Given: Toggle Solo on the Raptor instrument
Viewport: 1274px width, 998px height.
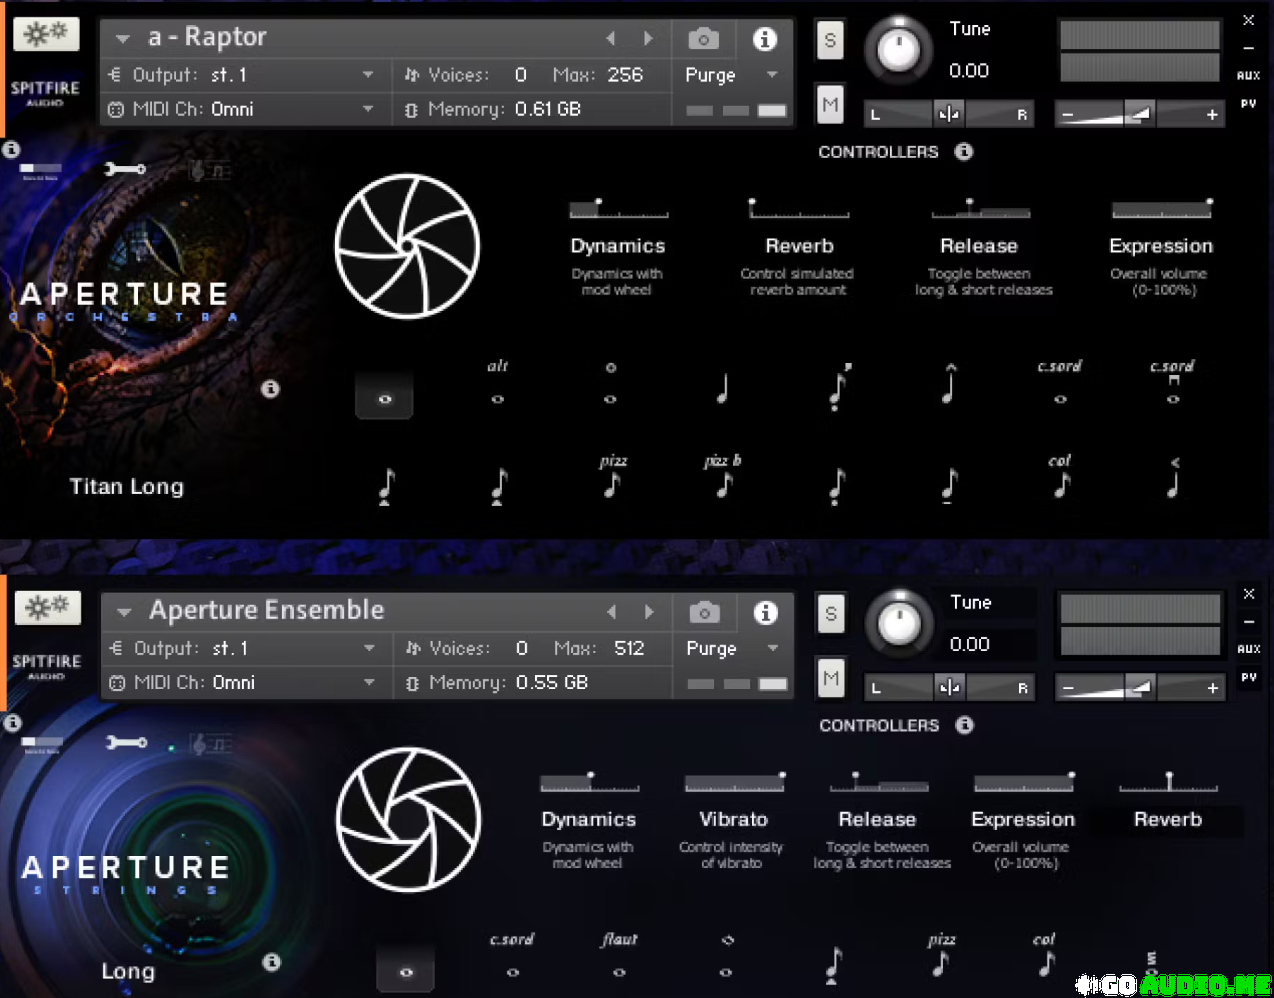Looking at the screenshot, I should click(830, 41).
